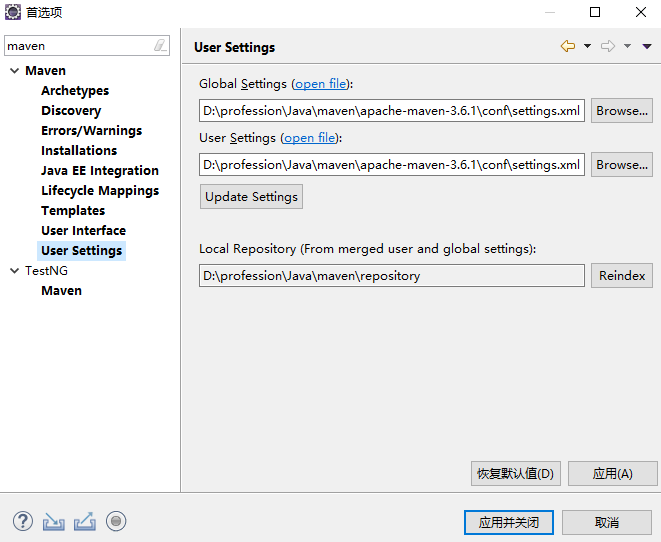Image resolution: width=661 pixels, height=542 pixels.
Task: Open Lifecycle Mappings page
Action: pyautogui.click(x=100, y=191)
